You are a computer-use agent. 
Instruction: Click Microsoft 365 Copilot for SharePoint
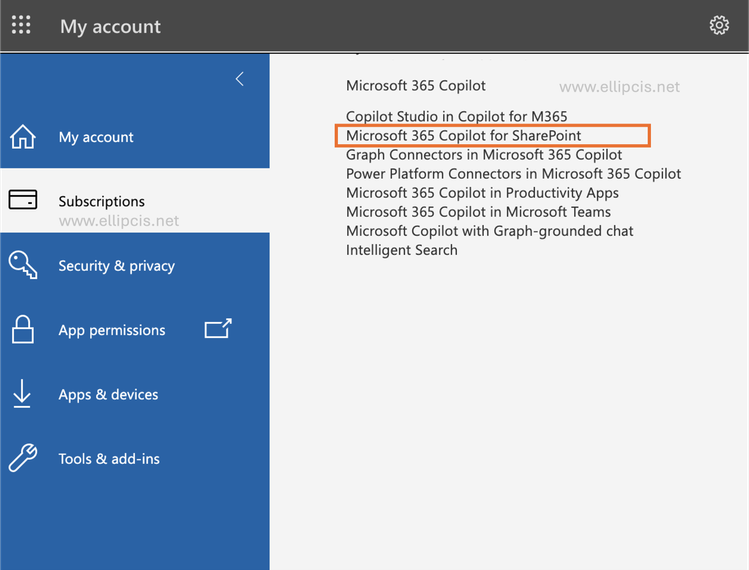tap(464, 135)
